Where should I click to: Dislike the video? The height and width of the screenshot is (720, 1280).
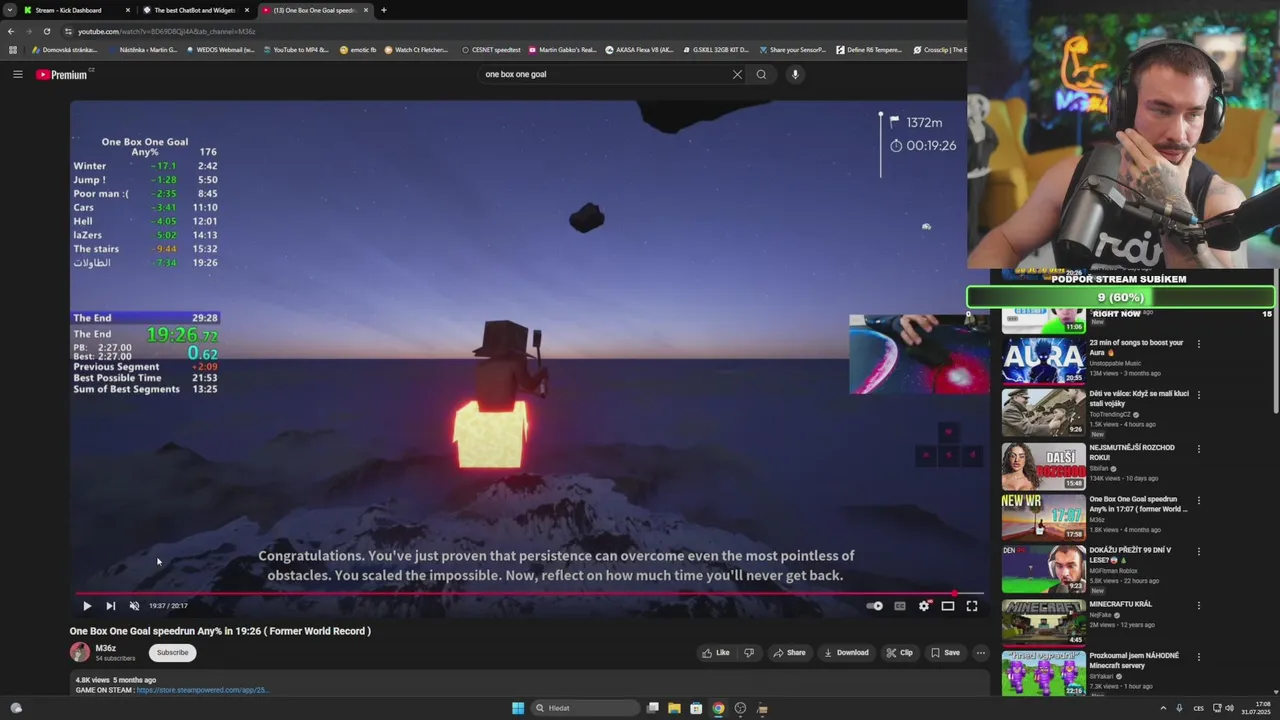pyautogui.click(x=749, y=653)
